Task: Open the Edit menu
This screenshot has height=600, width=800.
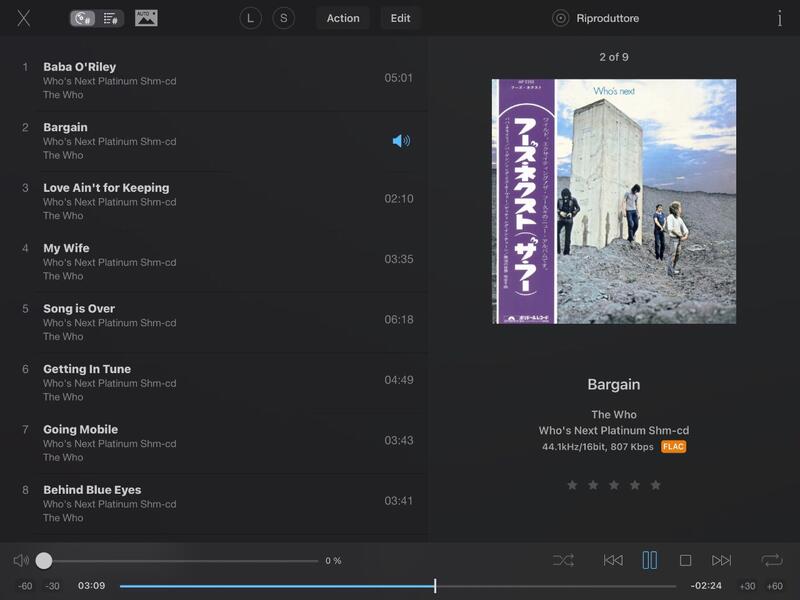Action: [x=400, y=18]
